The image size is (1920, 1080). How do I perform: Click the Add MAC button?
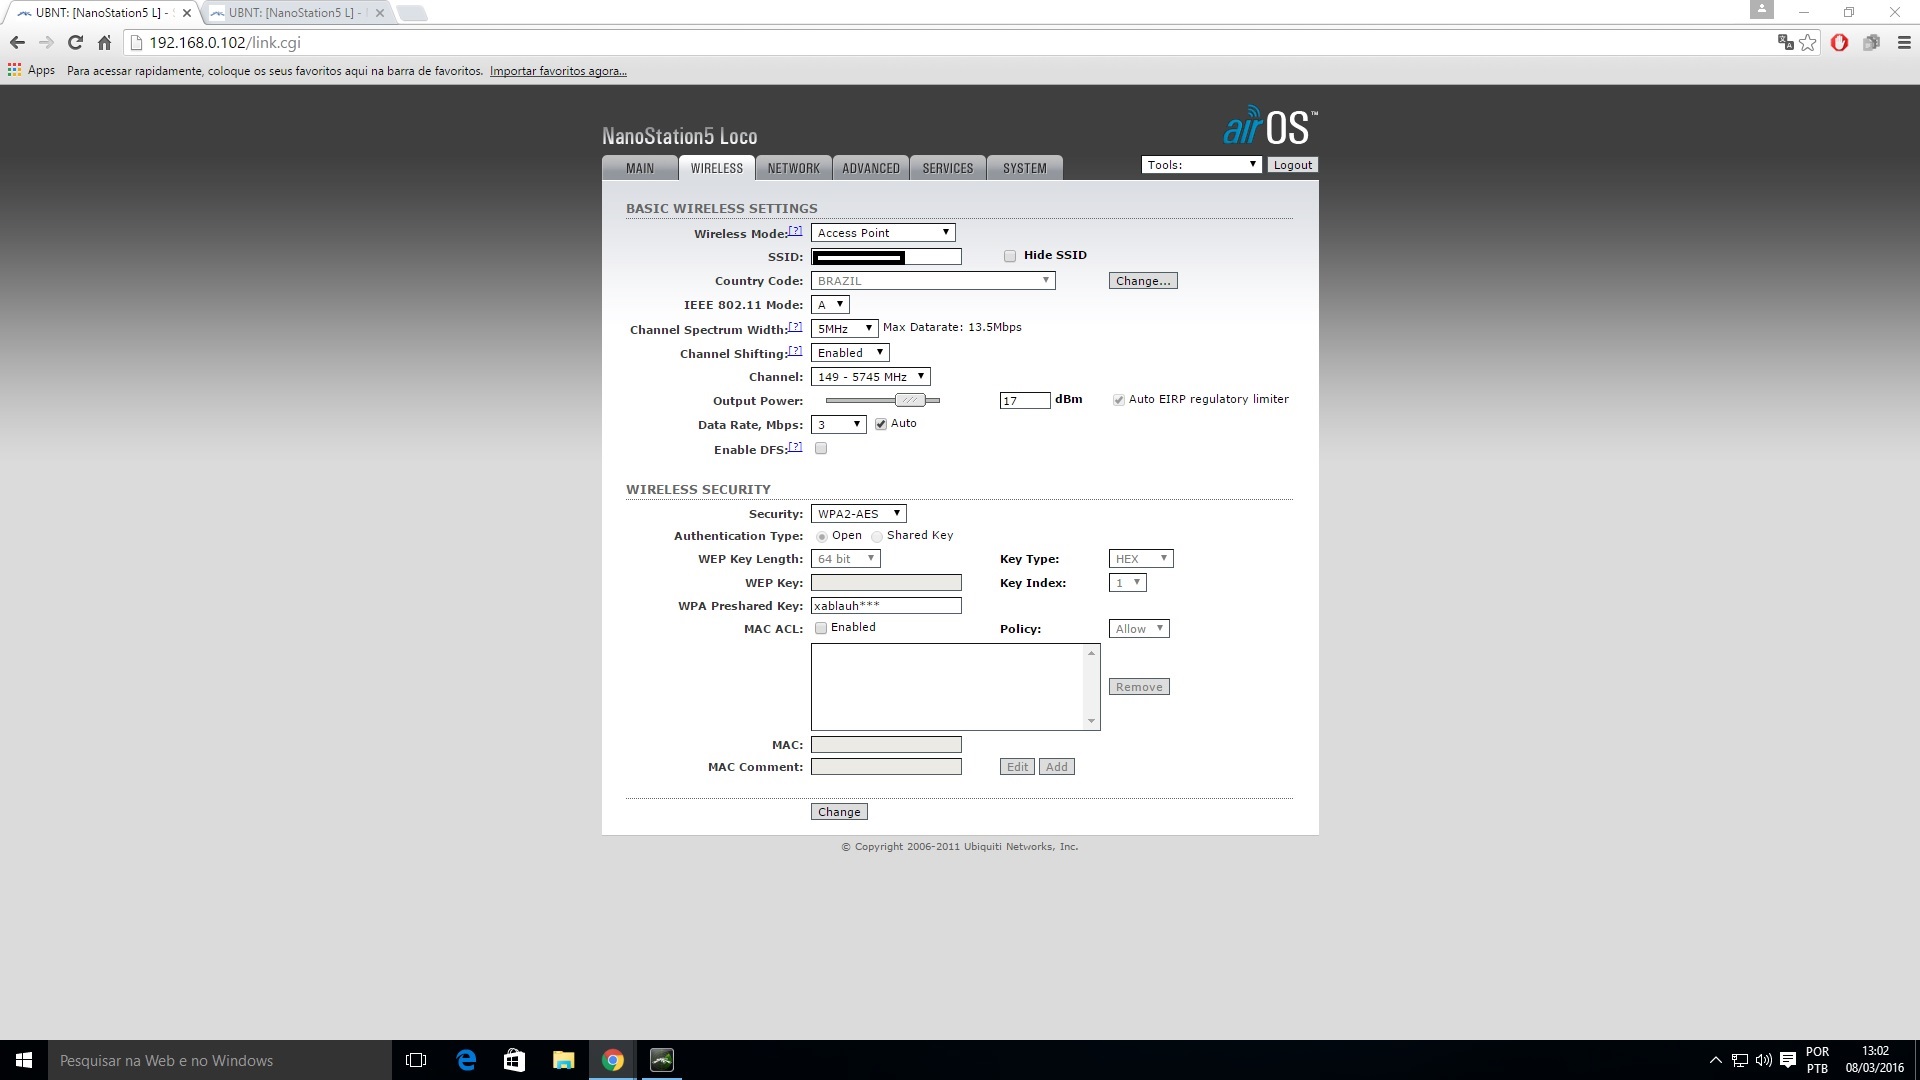pyautogui.click(x=1057, y=767)
